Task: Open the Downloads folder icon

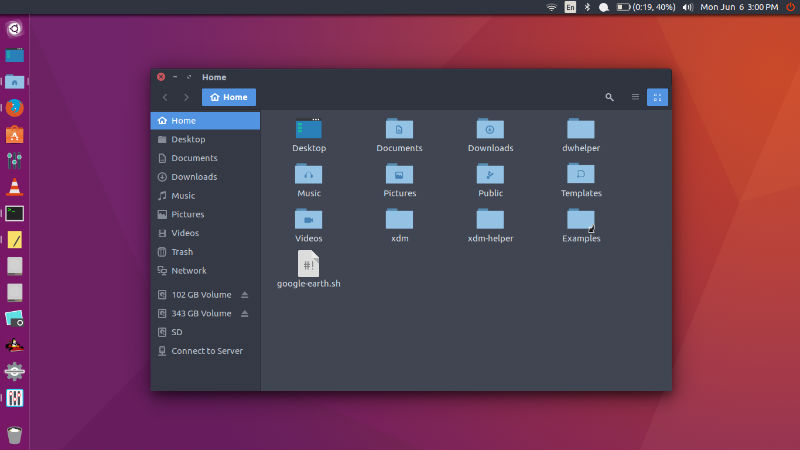Action: click(x=490, y=129)
